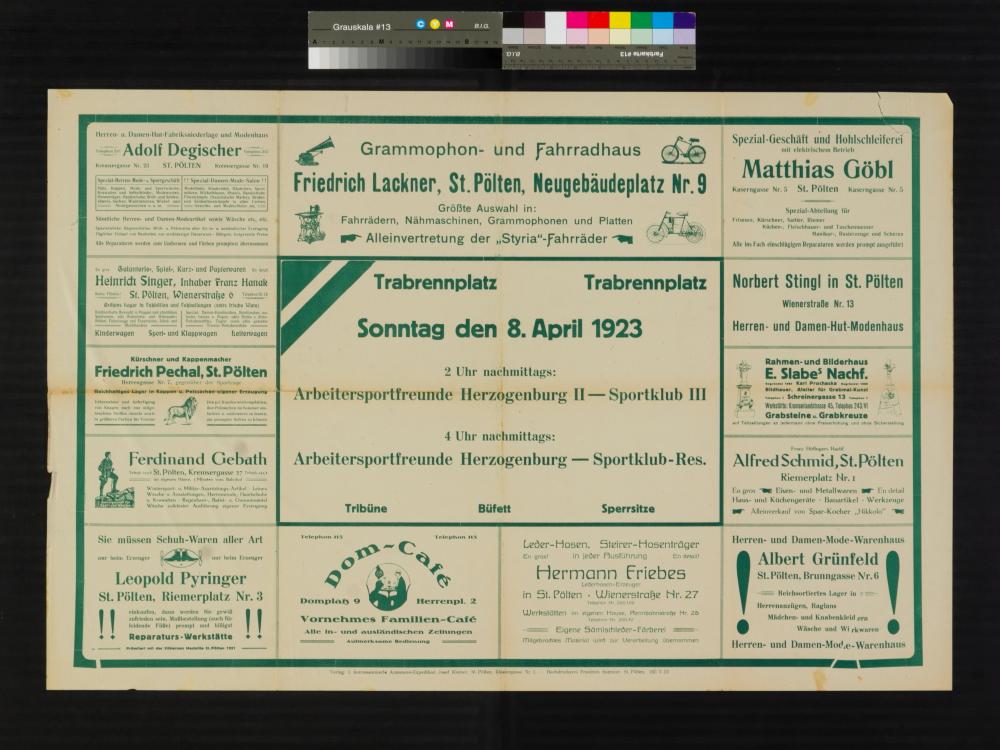Click the 'Matthias Göbl' name heading

tap(817, 168)
